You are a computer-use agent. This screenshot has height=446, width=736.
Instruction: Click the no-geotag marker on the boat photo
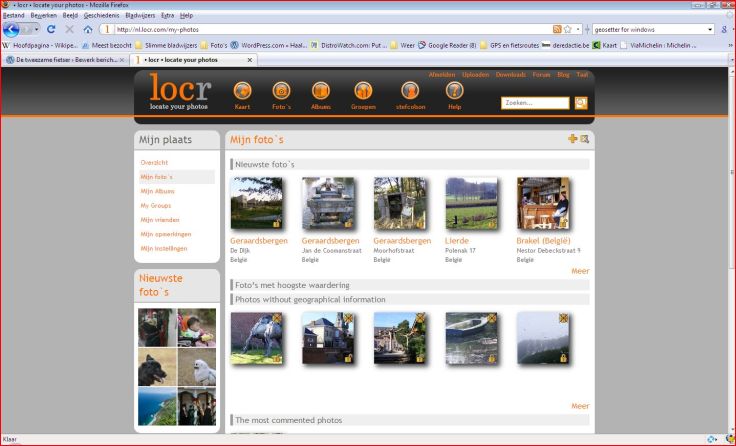coord(491,318)
